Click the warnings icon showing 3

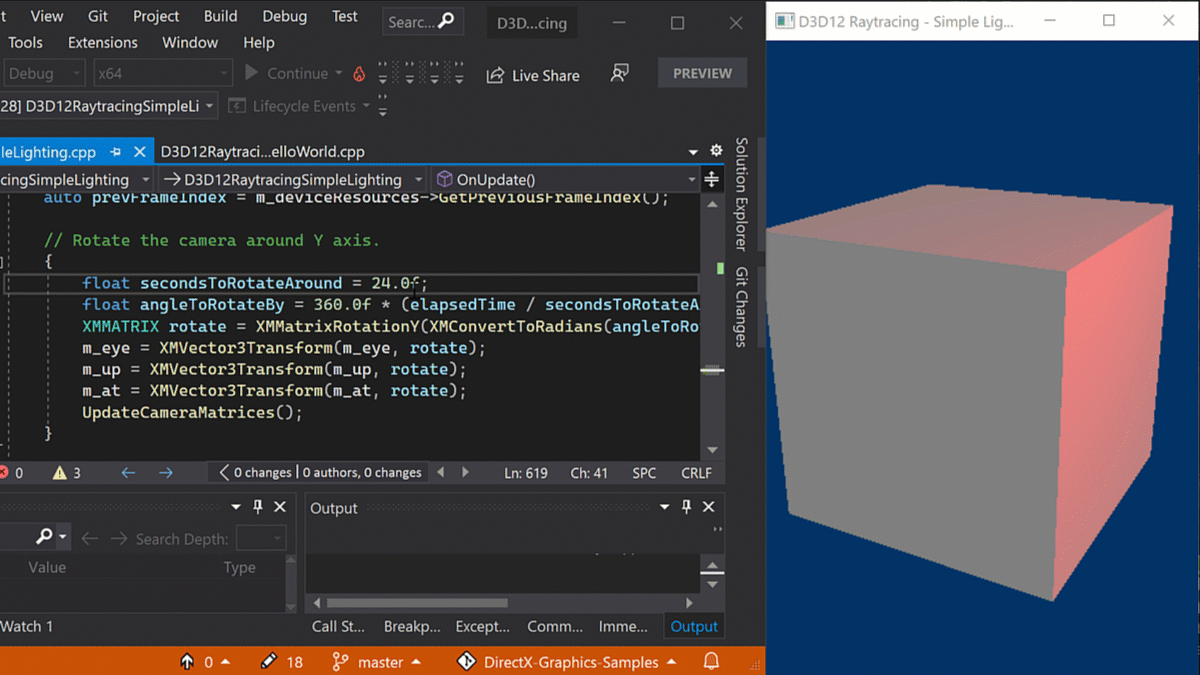point(60,473)
